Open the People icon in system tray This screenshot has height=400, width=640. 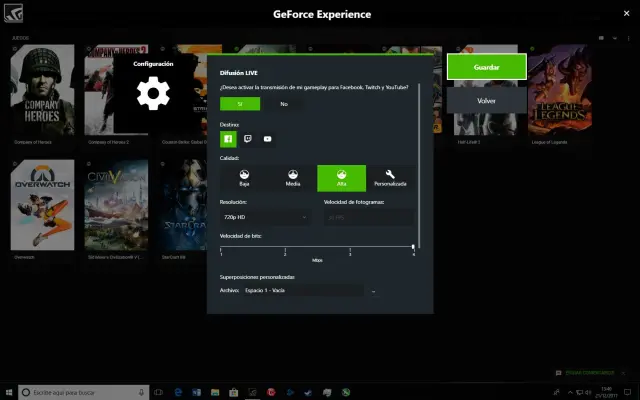pos(557,392)
